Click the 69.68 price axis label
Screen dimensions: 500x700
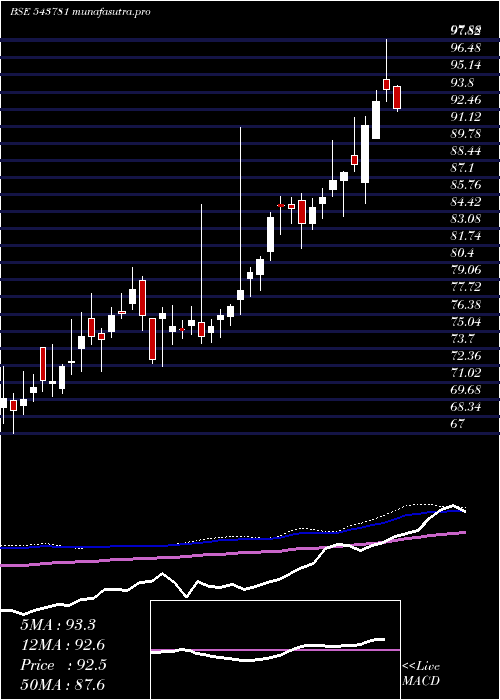click(466, 390)
